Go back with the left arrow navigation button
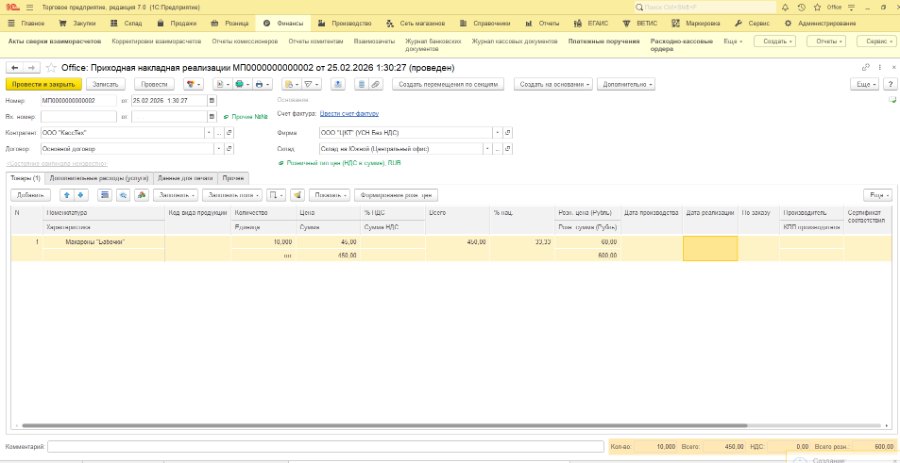 coord(15,68)
